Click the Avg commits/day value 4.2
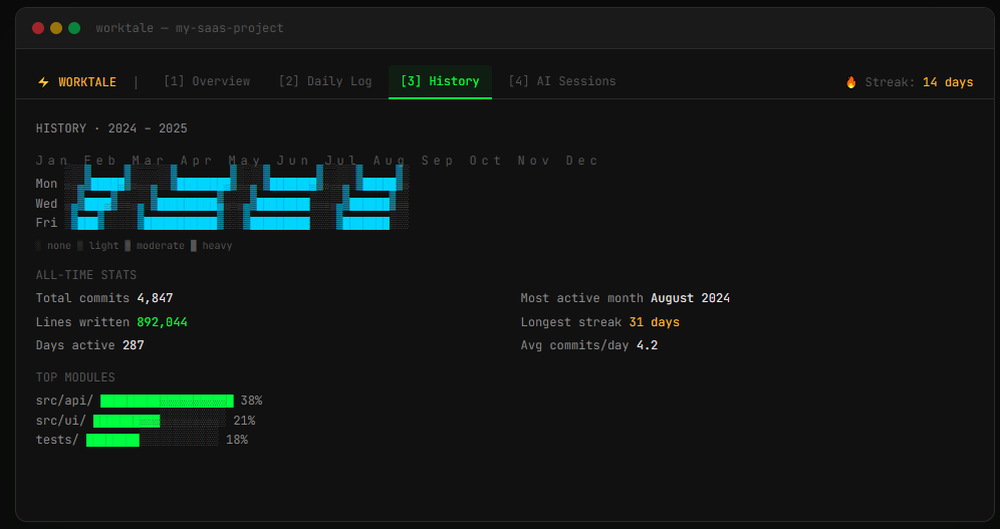Screen dimensions: 1000x529 647,345
